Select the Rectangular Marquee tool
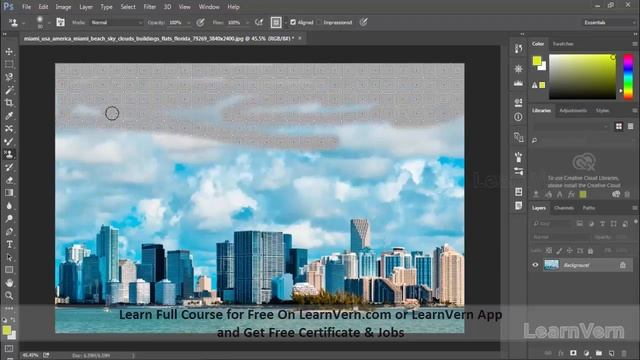Screen dimensions: 640x360 coord(9,64)
